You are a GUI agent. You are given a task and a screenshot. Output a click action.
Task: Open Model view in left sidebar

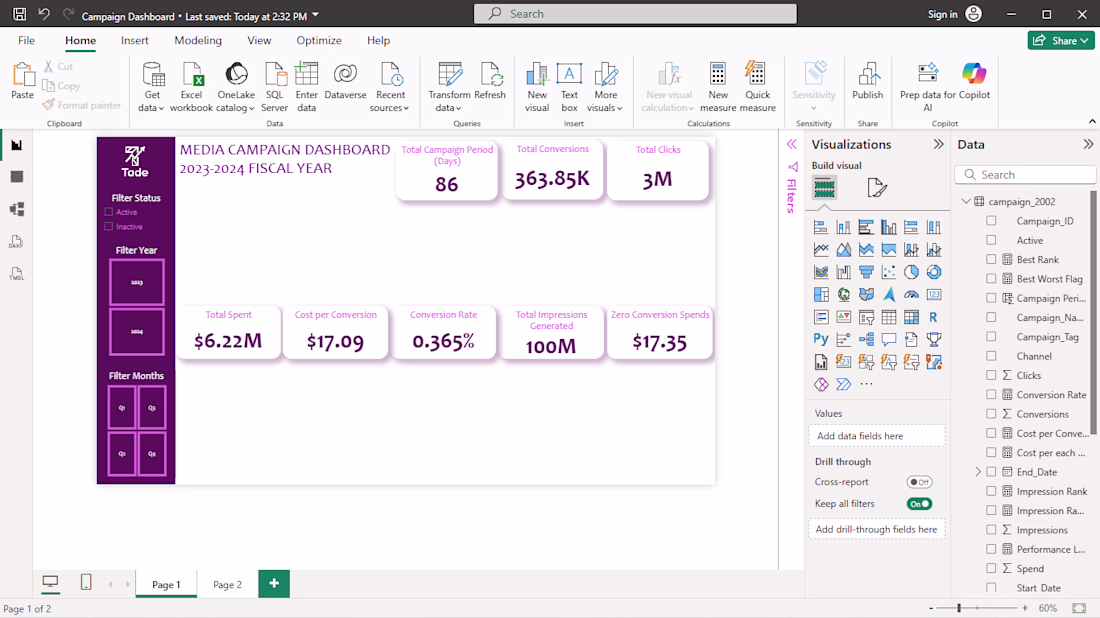tap(17, 210)
